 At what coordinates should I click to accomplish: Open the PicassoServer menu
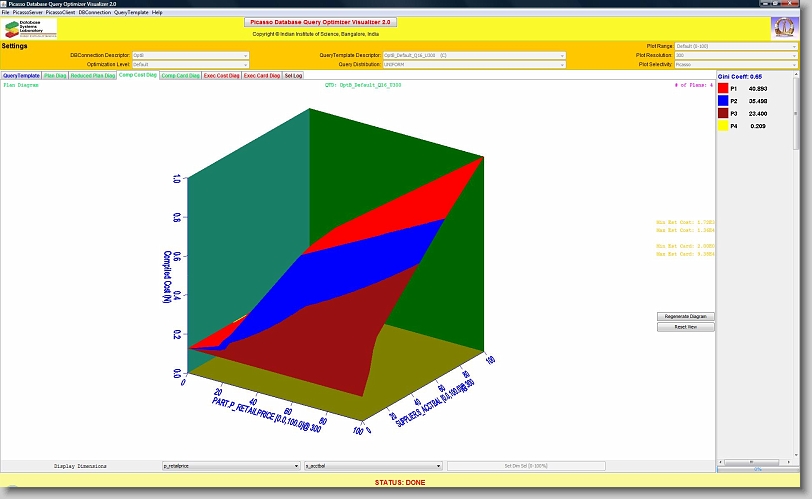click(27, 12)
